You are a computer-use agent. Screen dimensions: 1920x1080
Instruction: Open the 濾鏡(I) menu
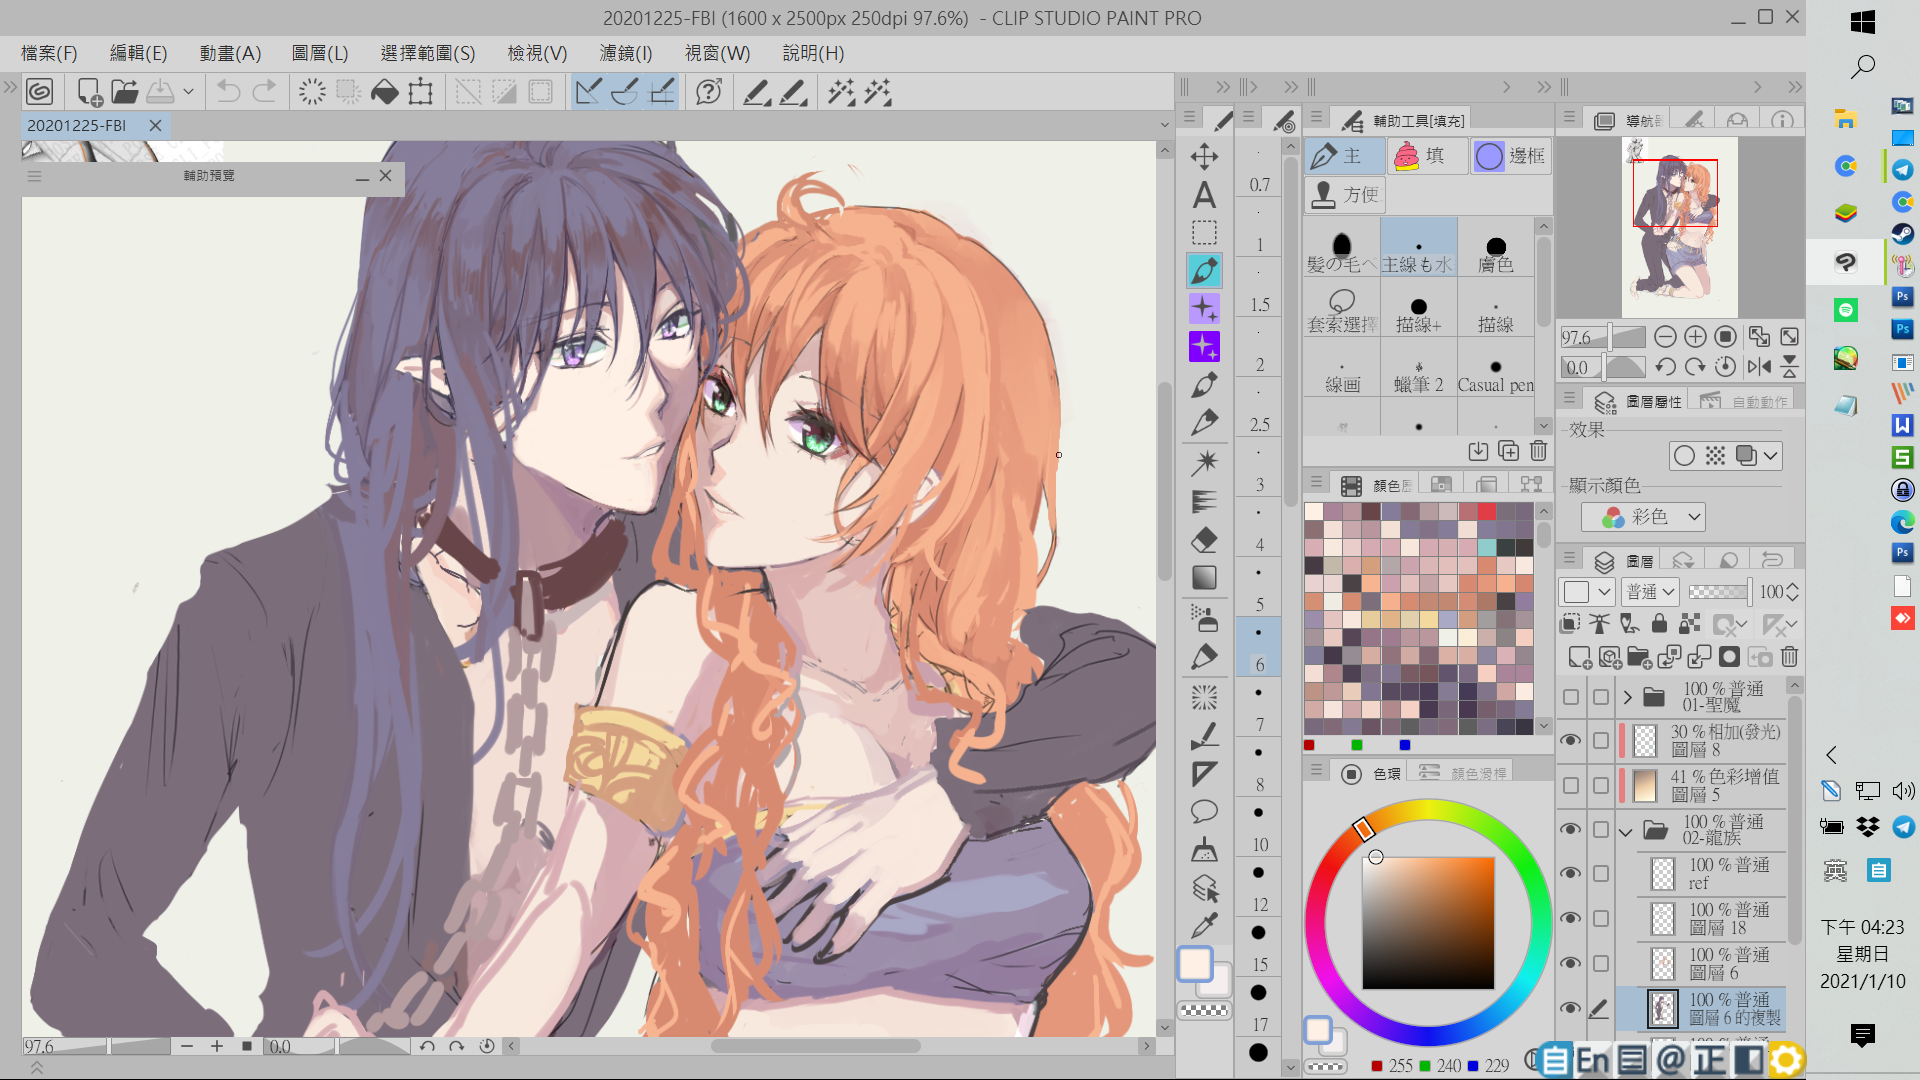(x=626, y=53)
